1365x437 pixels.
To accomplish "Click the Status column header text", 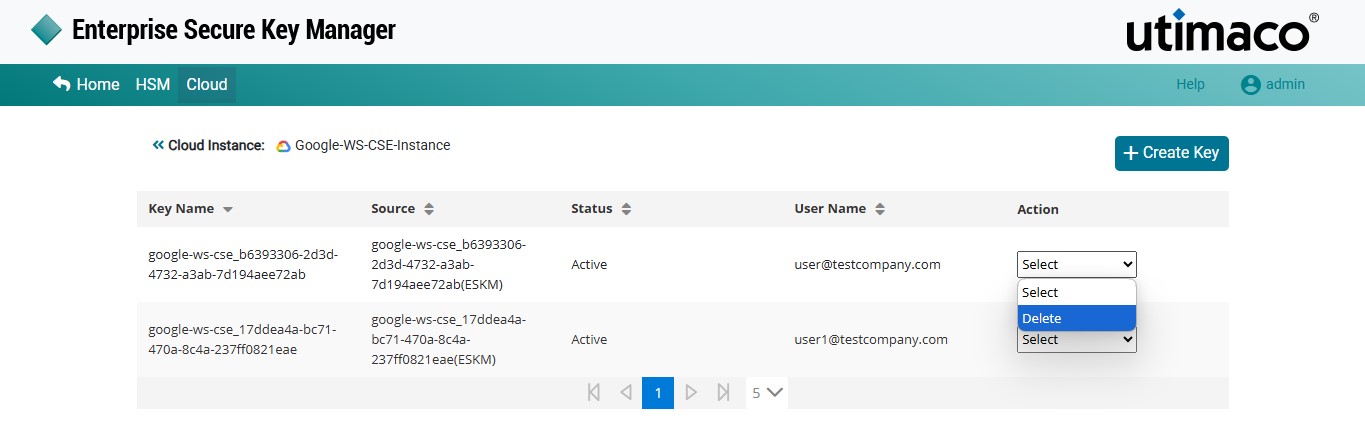I will (592, 209).
